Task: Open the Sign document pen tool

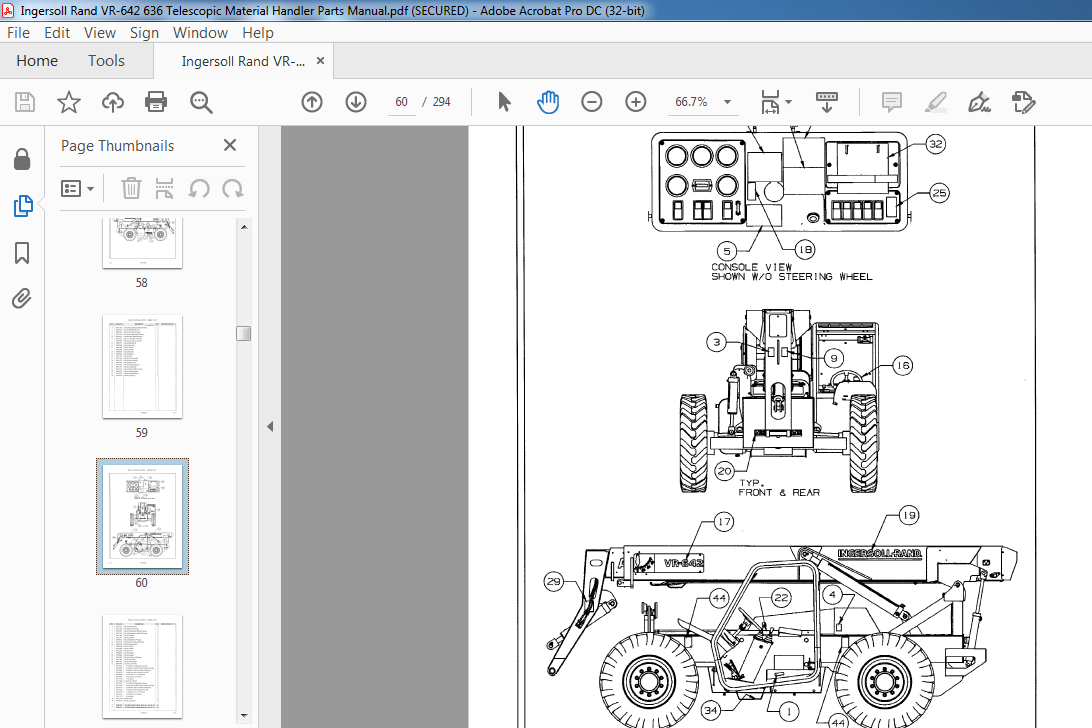Action: [979, 102]
